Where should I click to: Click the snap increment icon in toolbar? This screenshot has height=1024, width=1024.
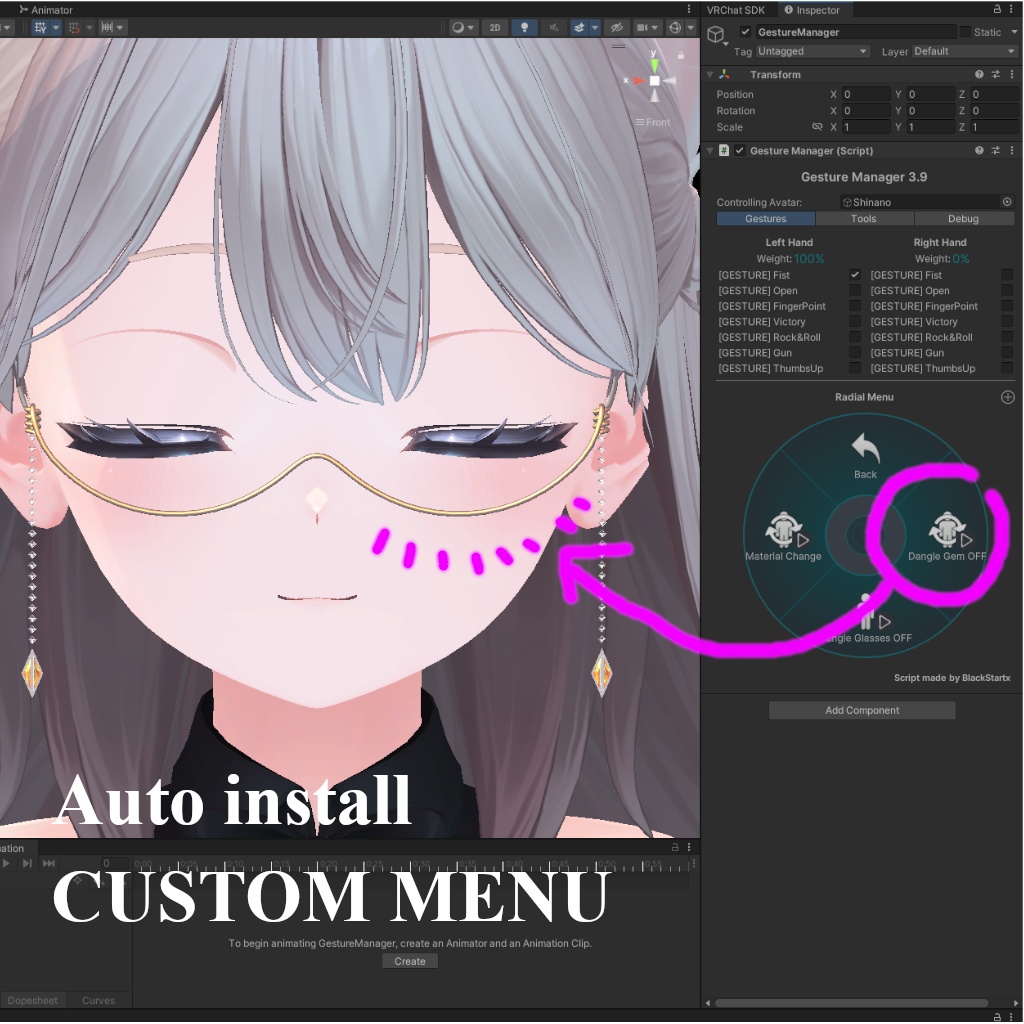tap(107, 27)
